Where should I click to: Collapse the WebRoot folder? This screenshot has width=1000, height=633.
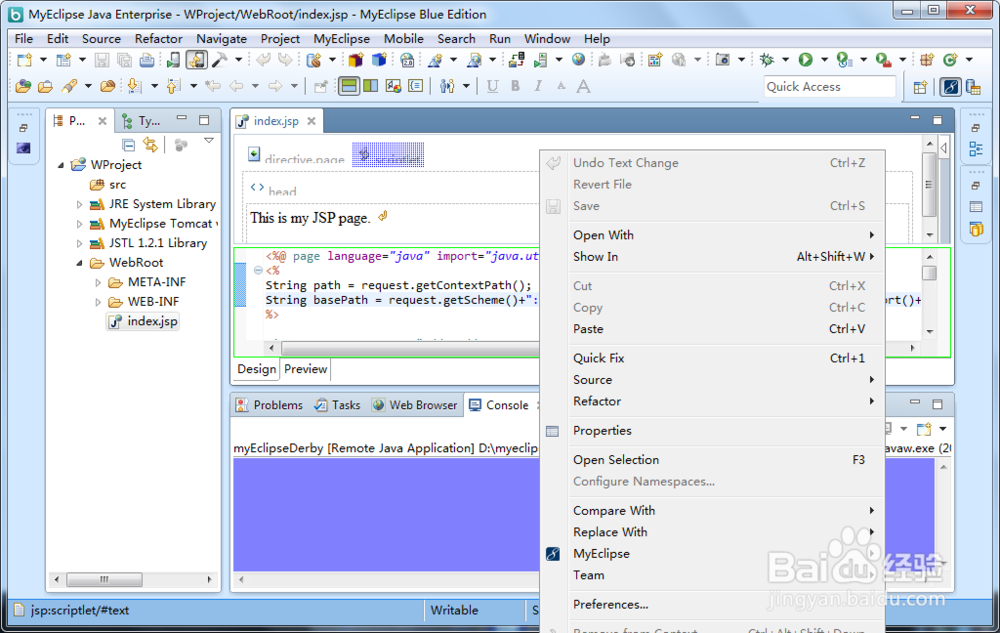[x=80, y=263]
